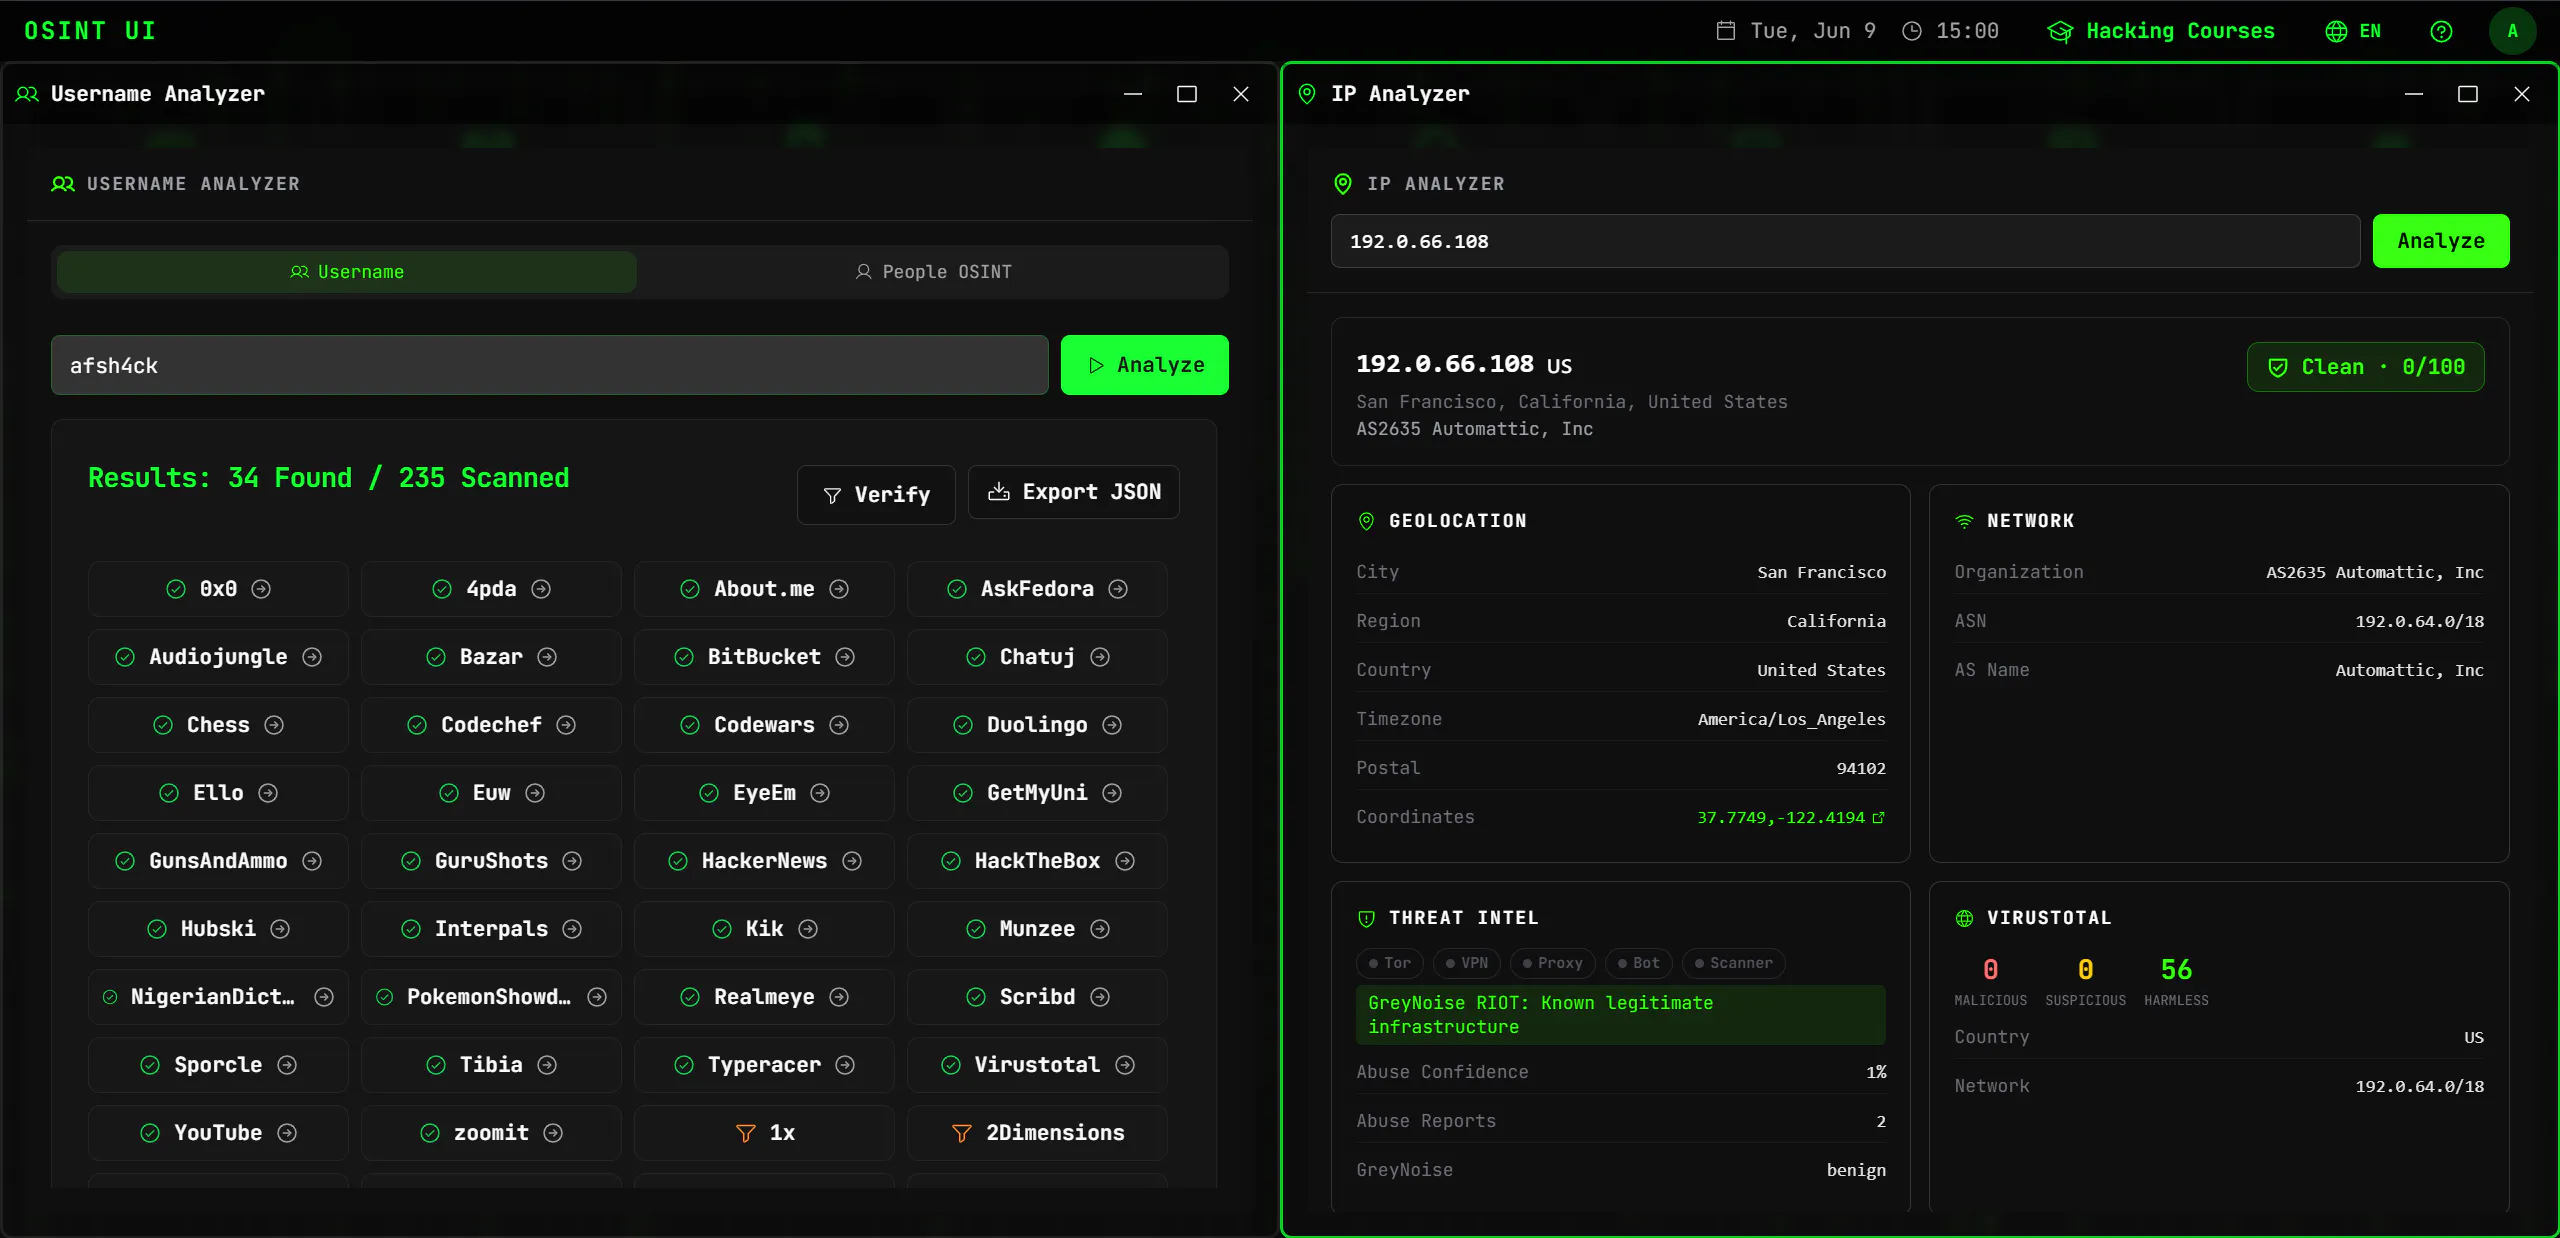Open the help question mark icon
Image resolution: width=2560 pixels, height=1238 pixels.
tap(2441, 31)
